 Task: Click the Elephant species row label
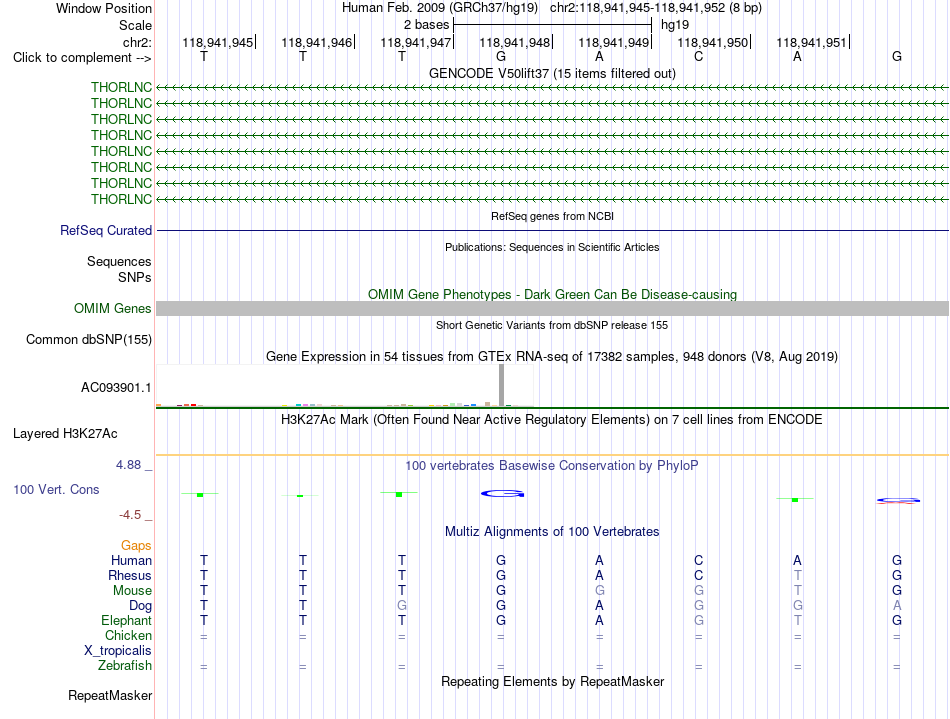pyautogui.click(x=127, y=620)
